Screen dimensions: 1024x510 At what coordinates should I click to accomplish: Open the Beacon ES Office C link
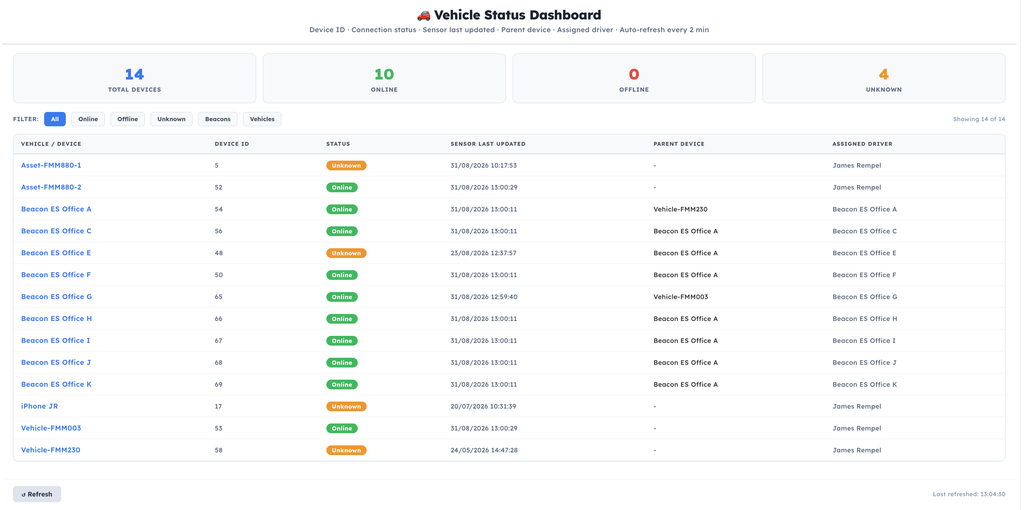click(x=56, y=231)
